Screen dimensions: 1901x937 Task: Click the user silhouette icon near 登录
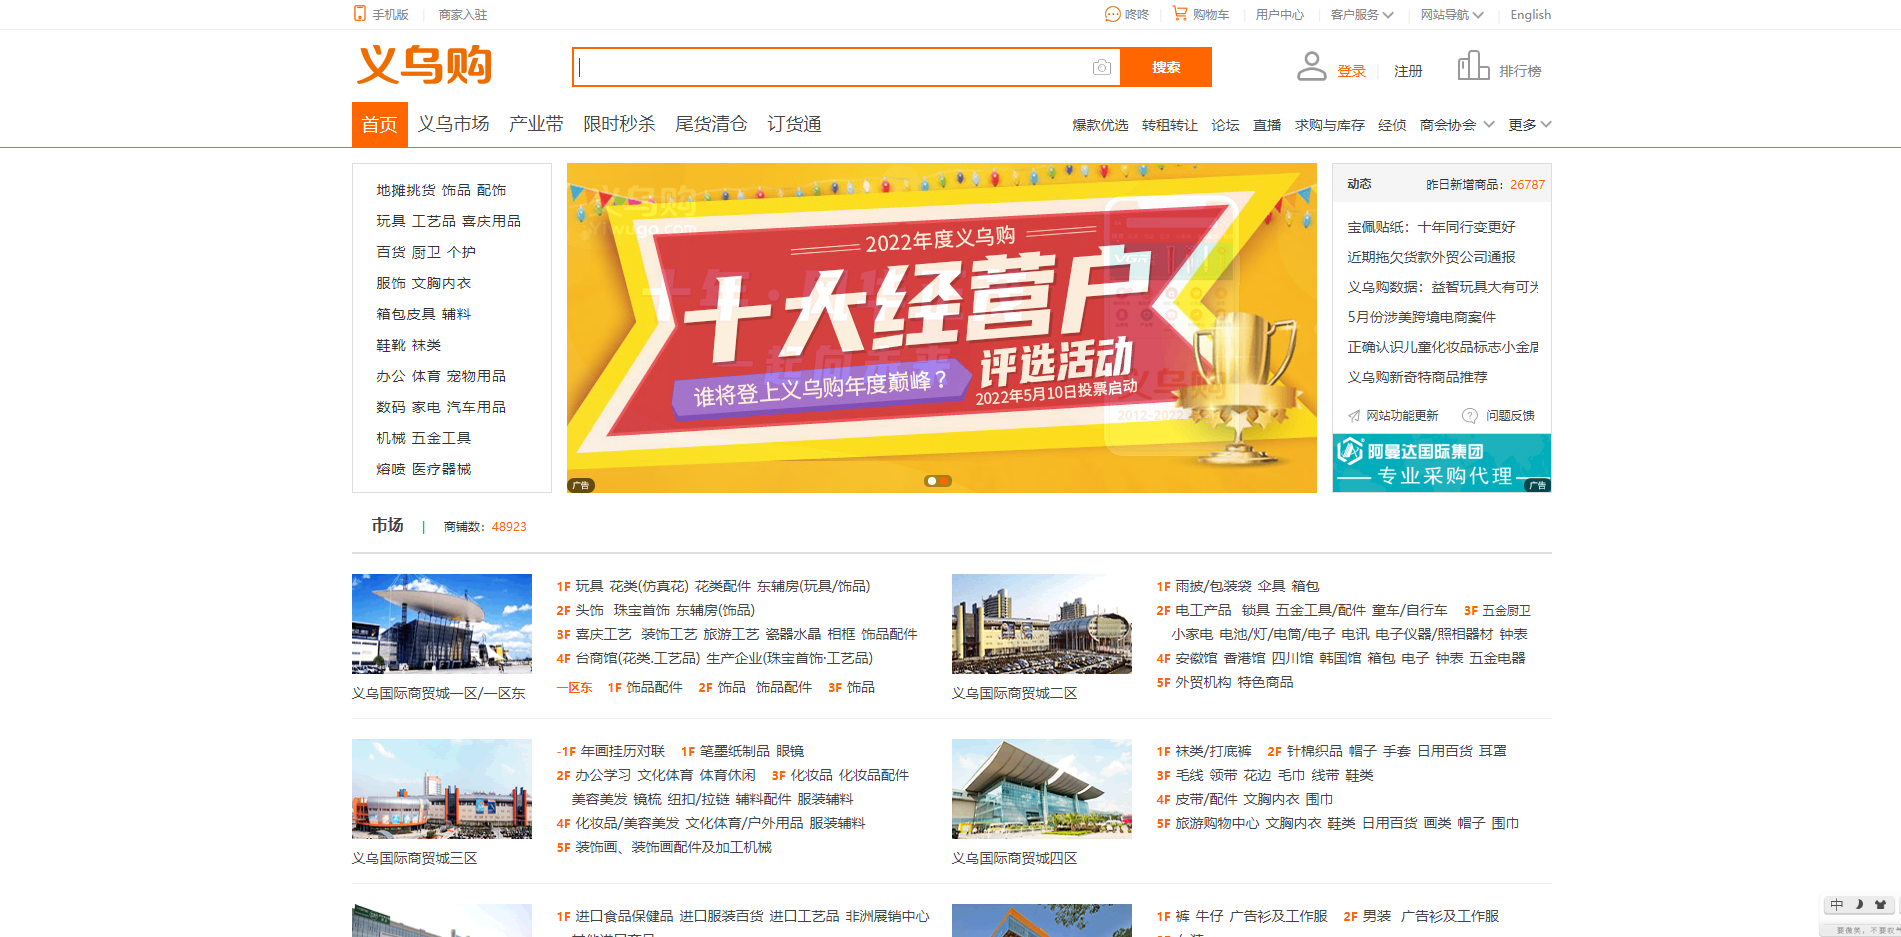(1311, 64)
